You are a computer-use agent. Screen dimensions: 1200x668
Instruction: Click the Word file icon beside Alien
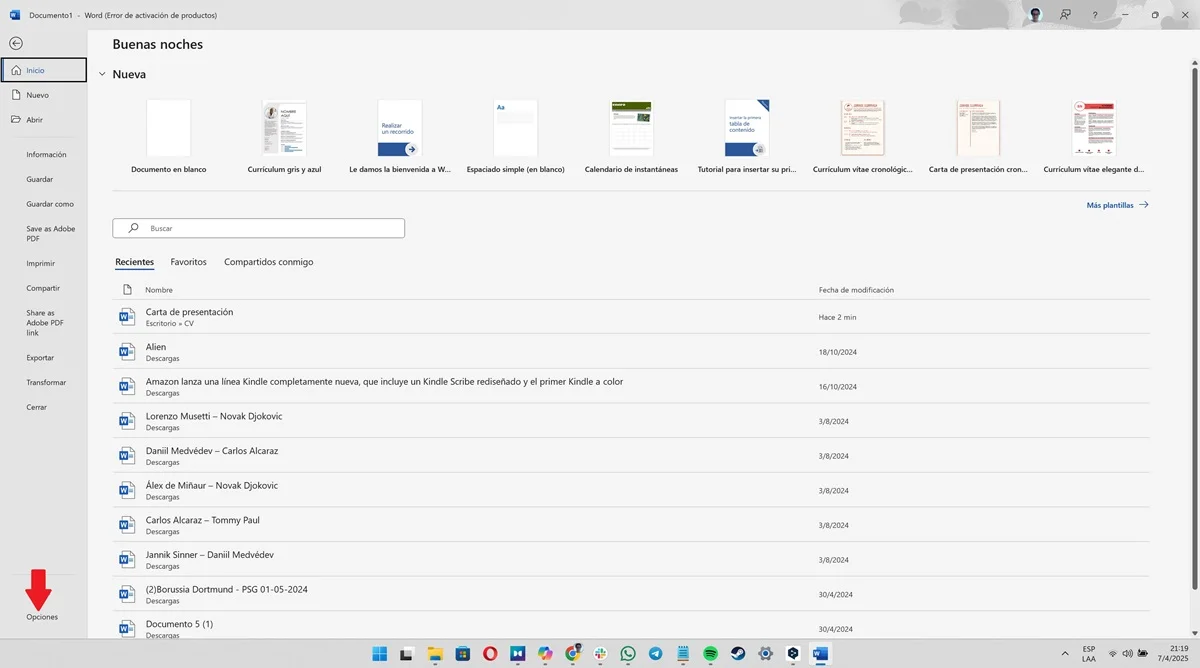(x=127, y=352)
